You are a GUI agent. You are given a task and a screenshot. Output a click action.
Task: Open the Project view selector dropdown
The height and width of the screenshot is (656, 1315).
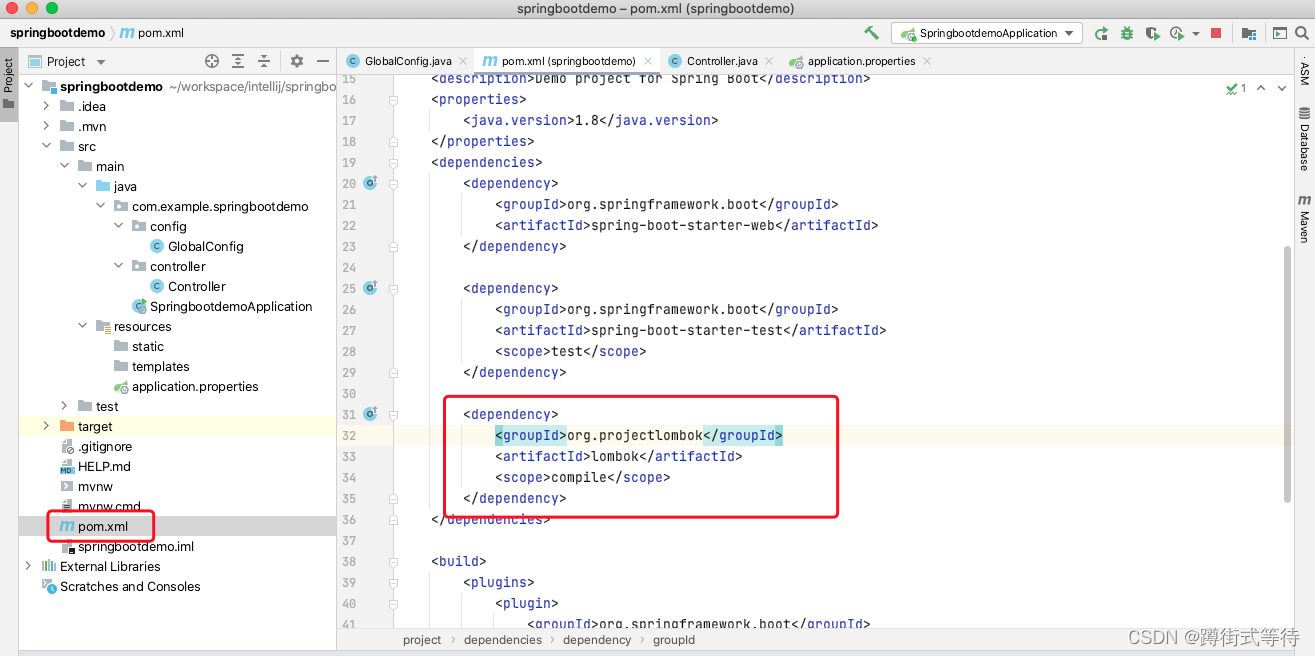[x=68, y=61]
